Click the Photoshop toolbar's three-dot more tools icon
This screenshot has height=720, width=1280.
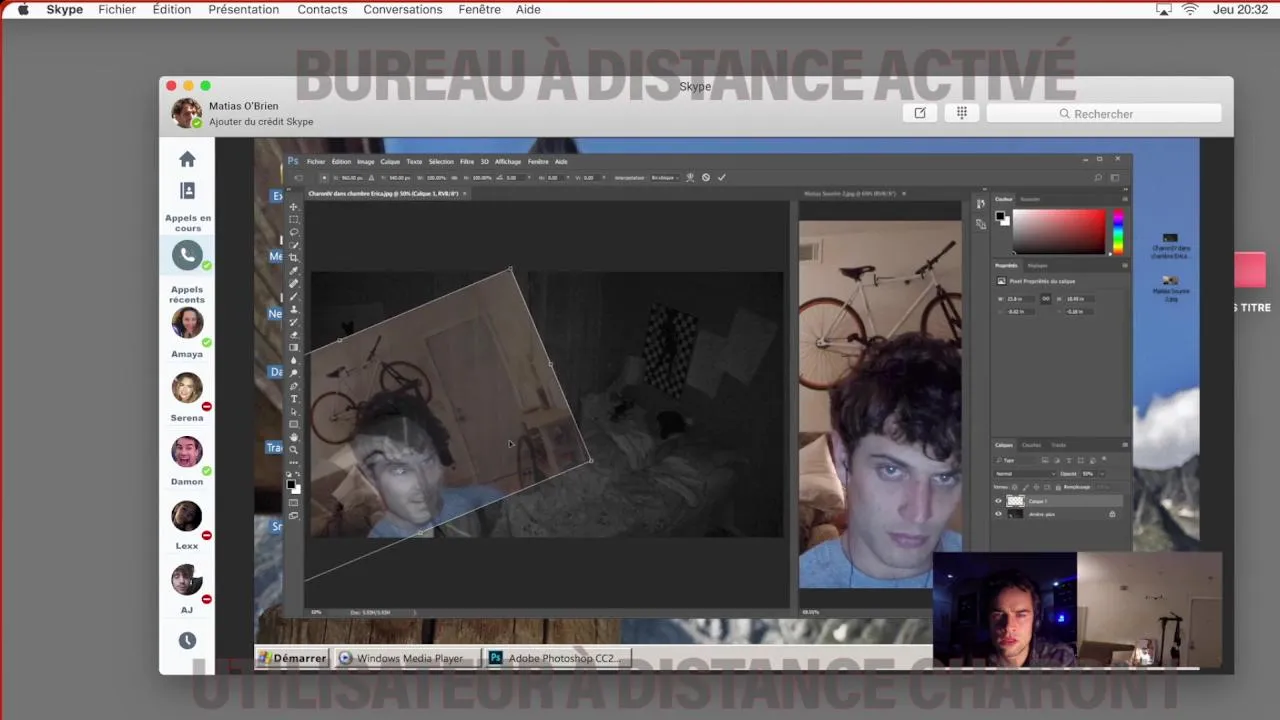pos(294,461)
